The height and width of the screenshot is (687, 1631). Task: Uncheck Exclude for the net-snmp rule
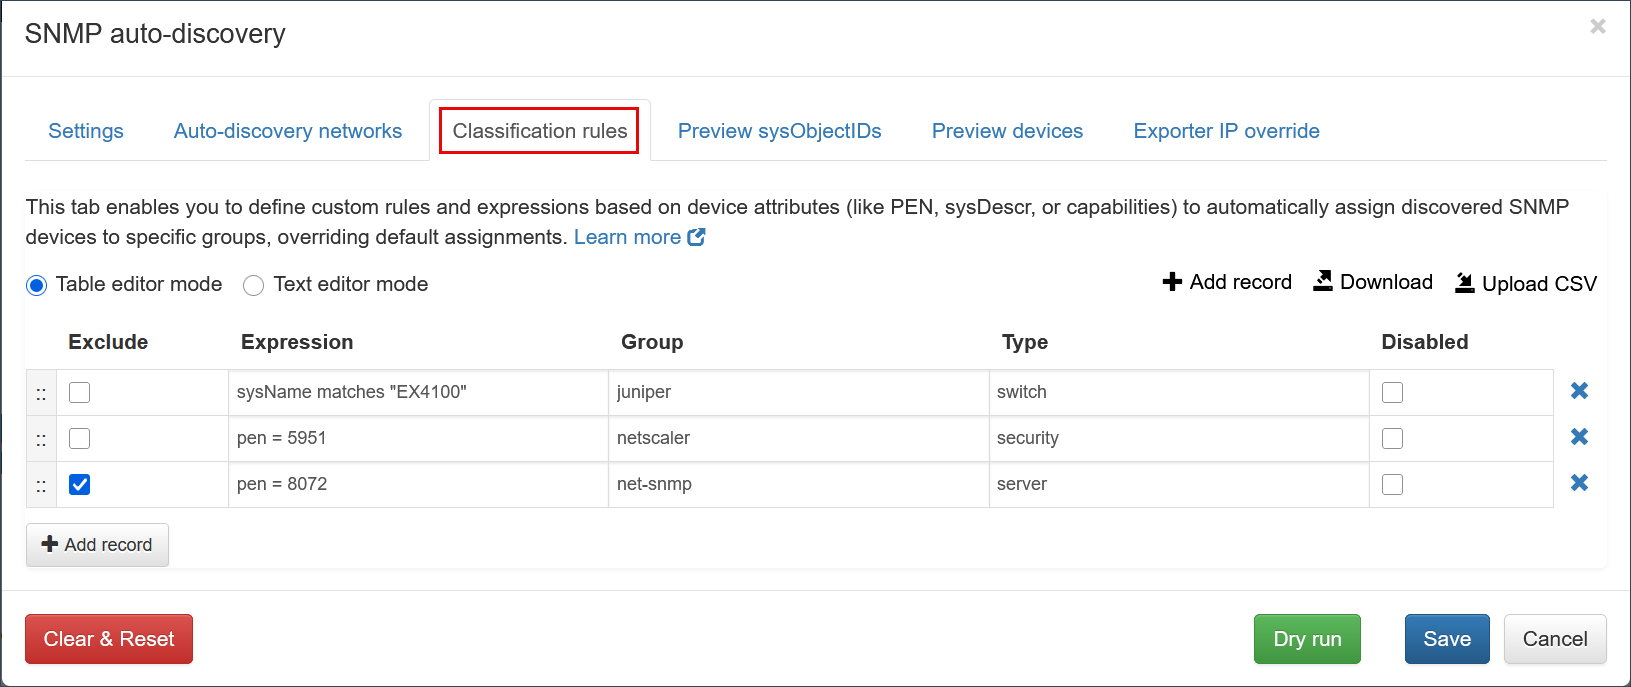(80, 484)
